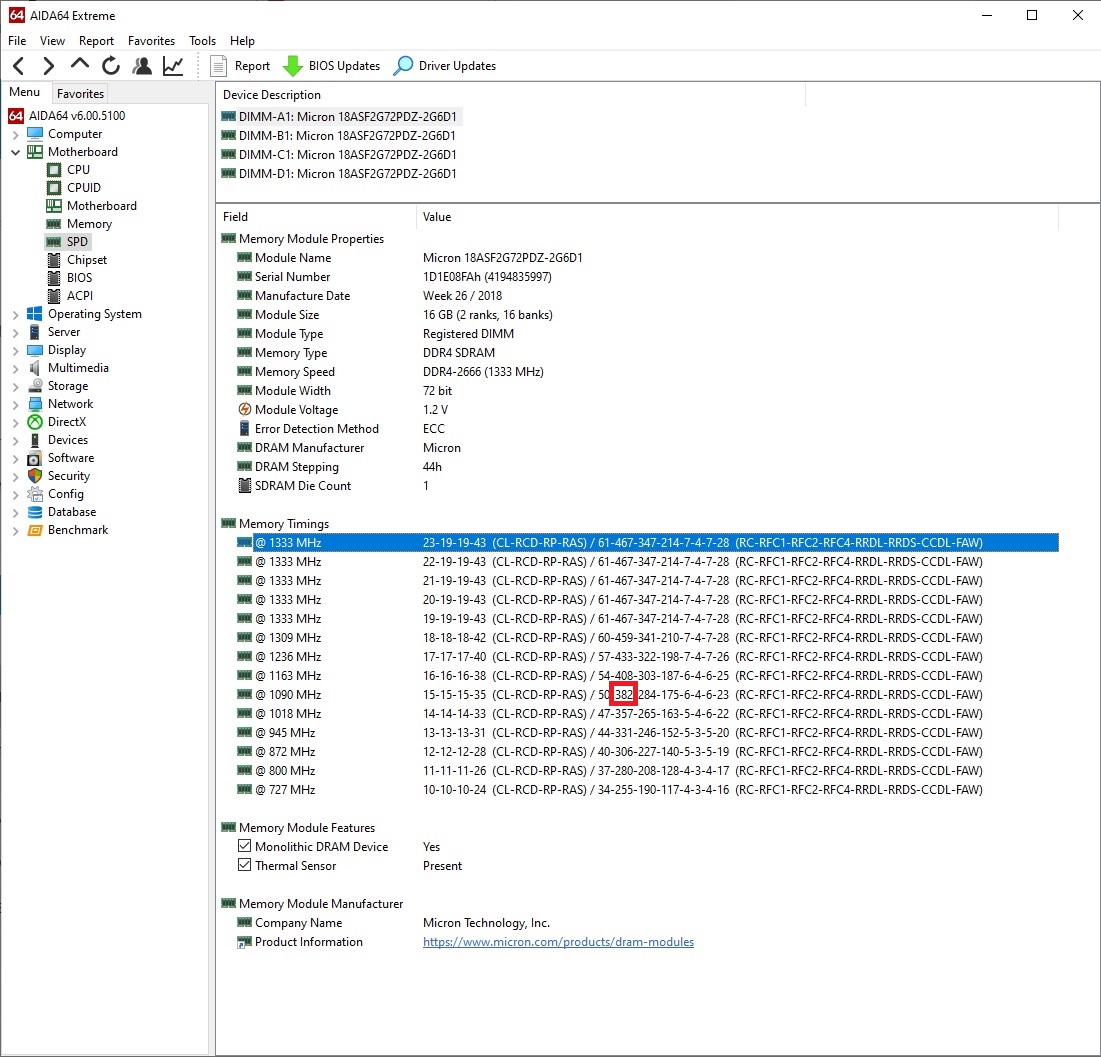
Task: Select the AIDA64 v6.00.5100 root node
Action: [x=67, y=115]
